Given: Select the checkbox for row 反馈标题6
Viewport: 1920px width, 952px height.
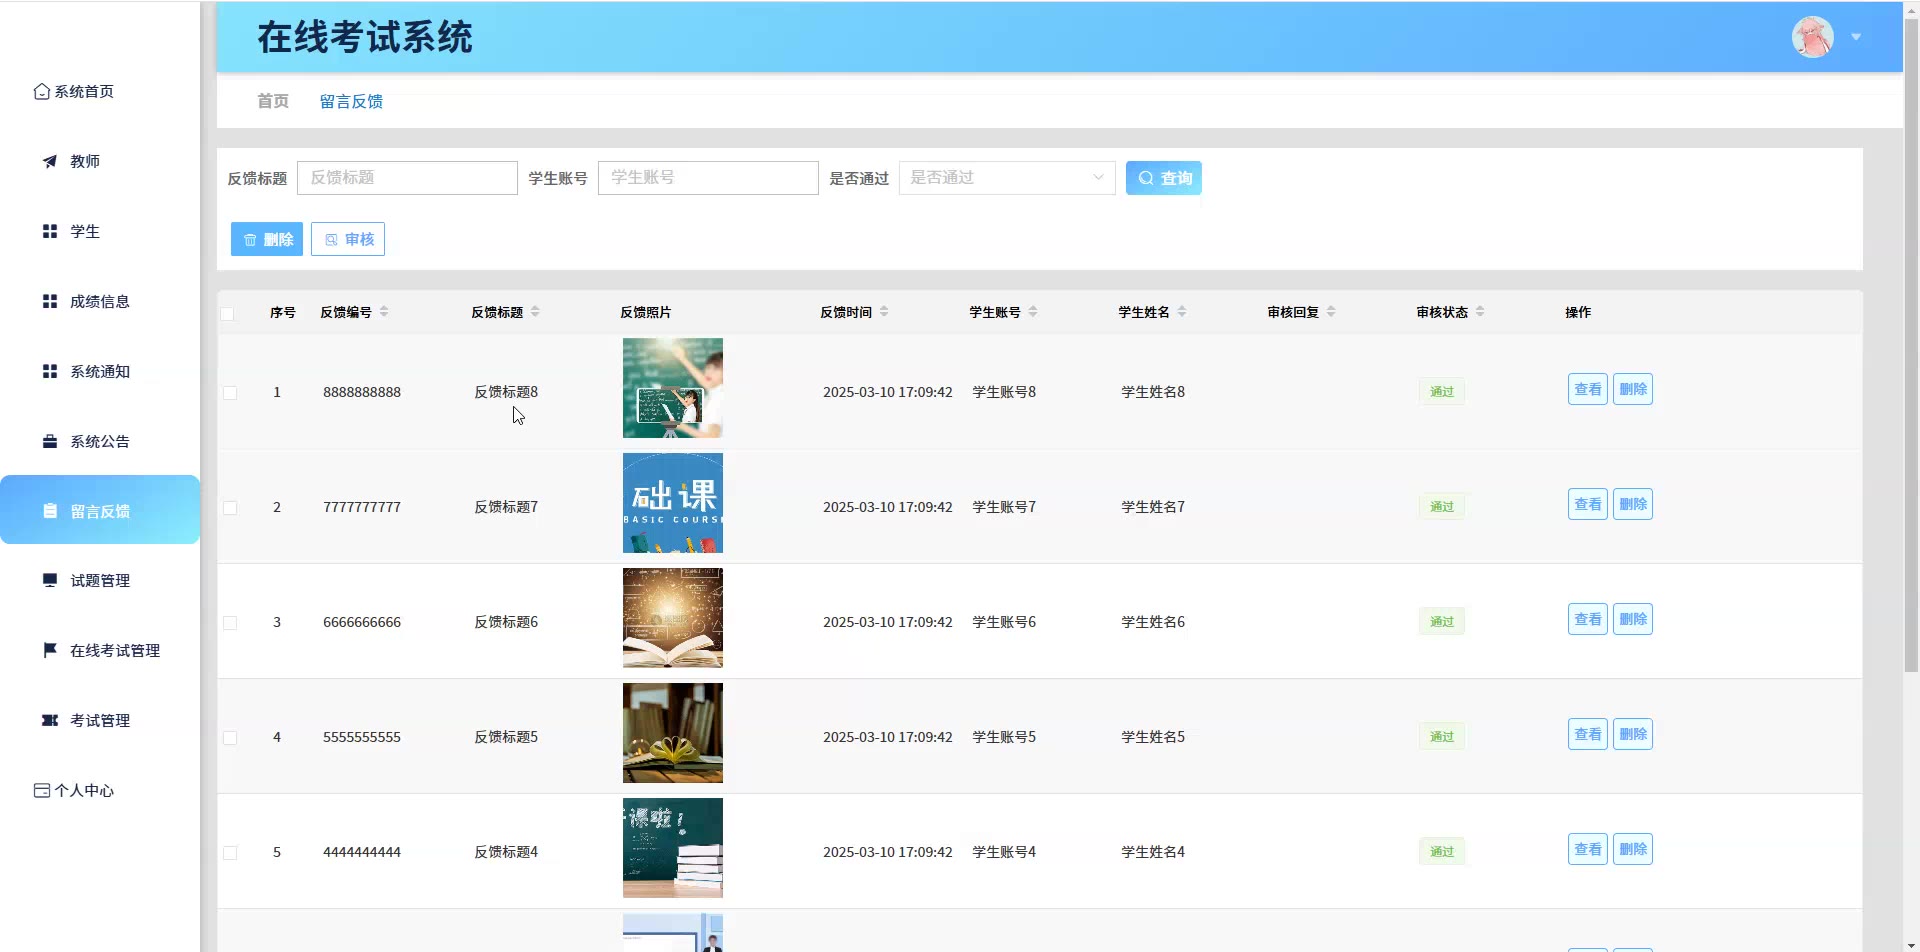Looking at the screenshot, I should point(230,623).
